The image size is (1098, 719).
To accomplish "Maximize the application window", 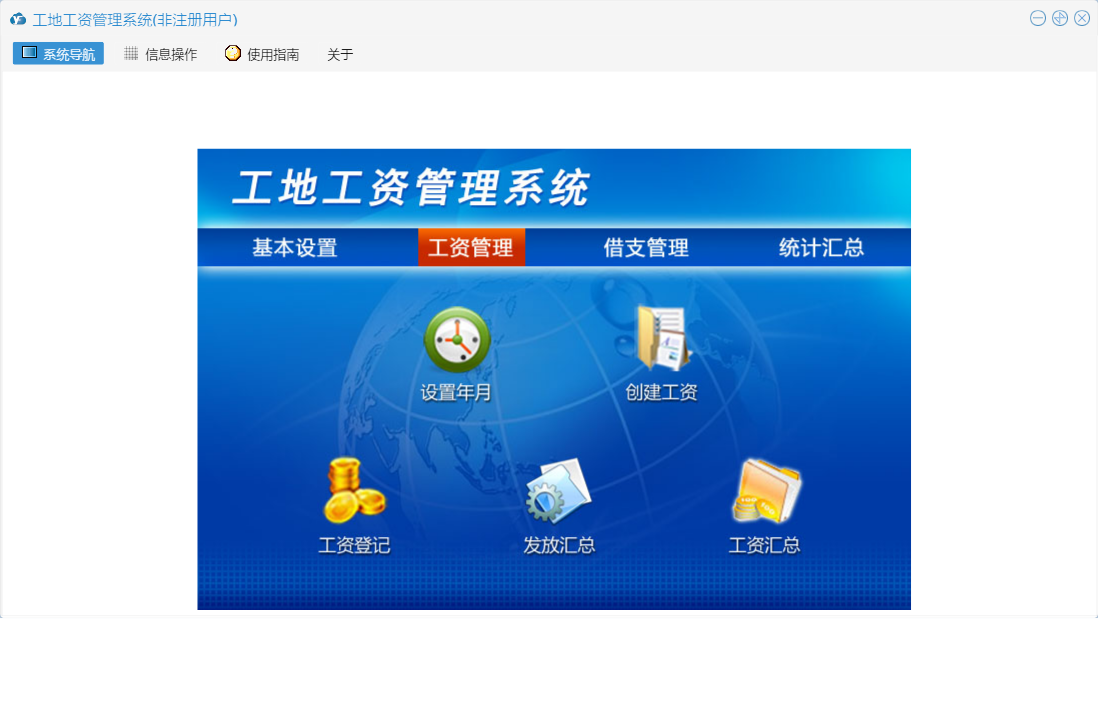I will pyautogui.click(x=1060, y=18).
